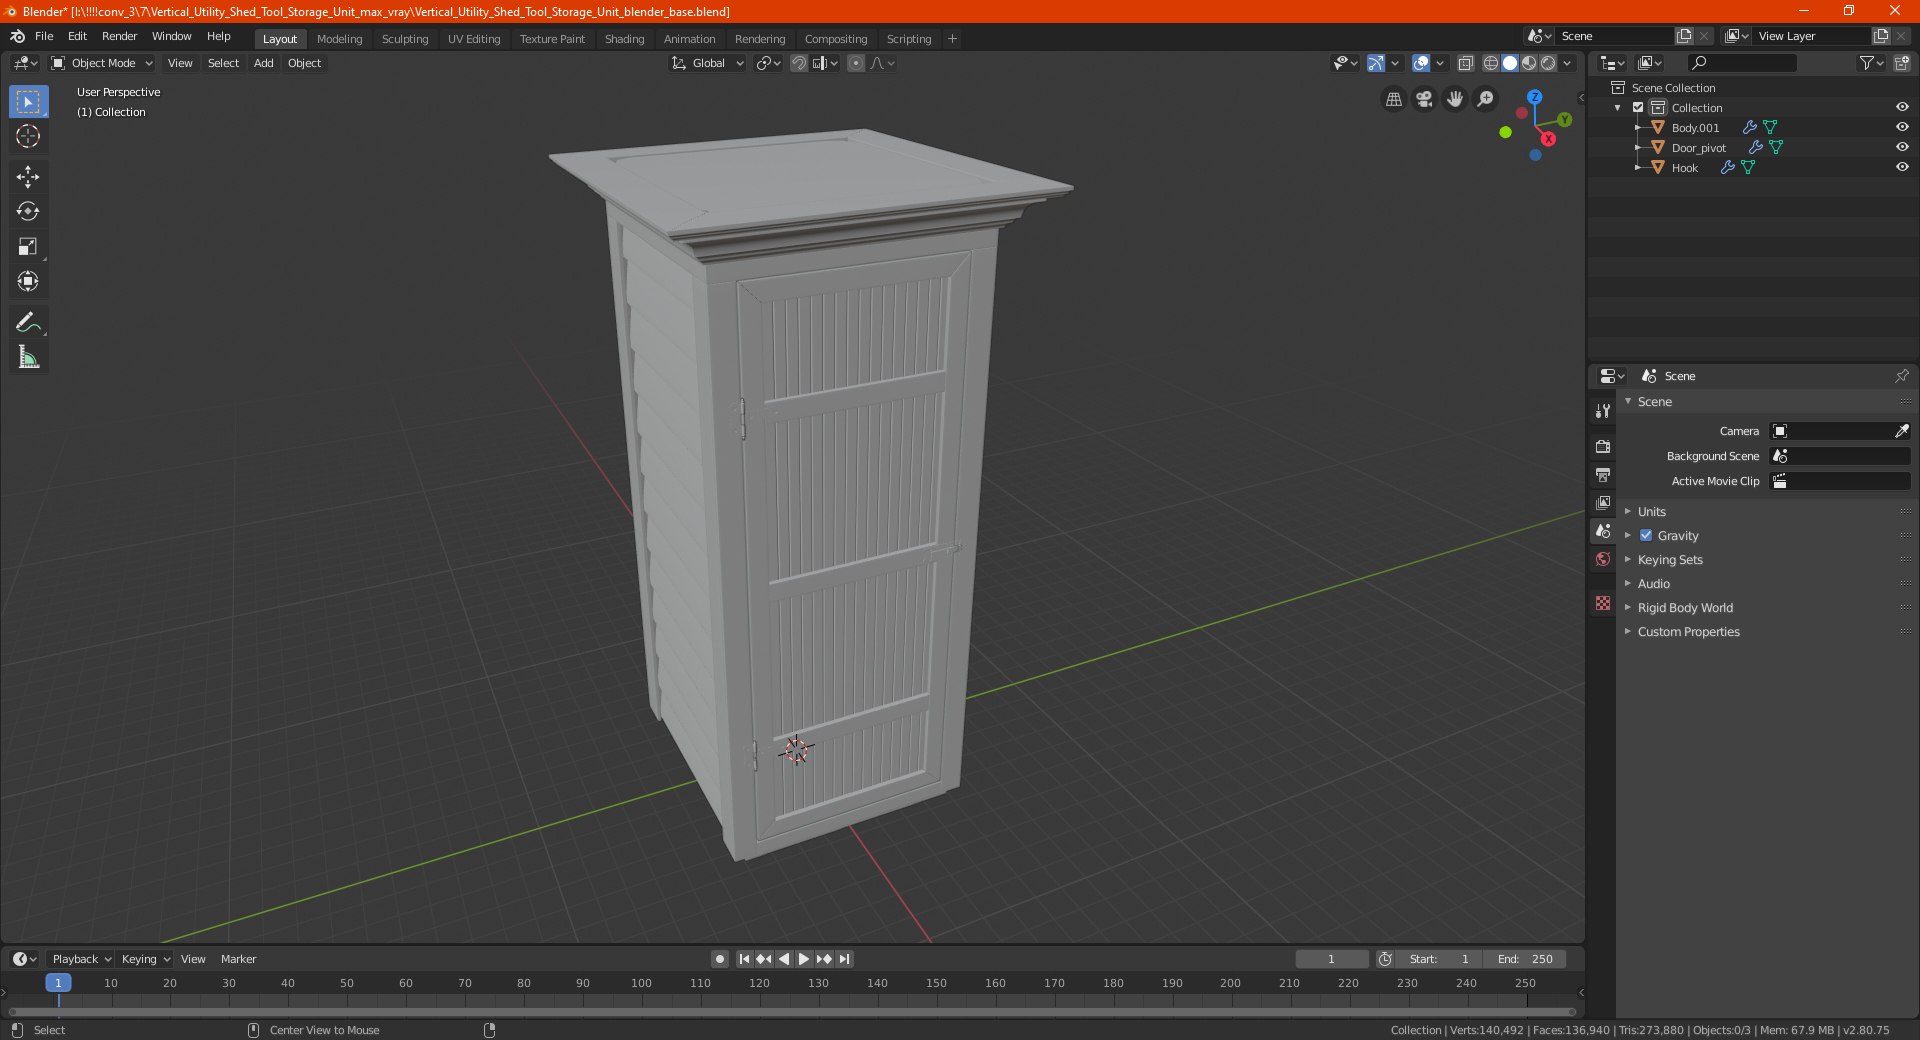Image resolution: width=1920 pixels, height=1040 pixels.
Task: Open the timeline Marker menu
Action: tap(238, 959)
